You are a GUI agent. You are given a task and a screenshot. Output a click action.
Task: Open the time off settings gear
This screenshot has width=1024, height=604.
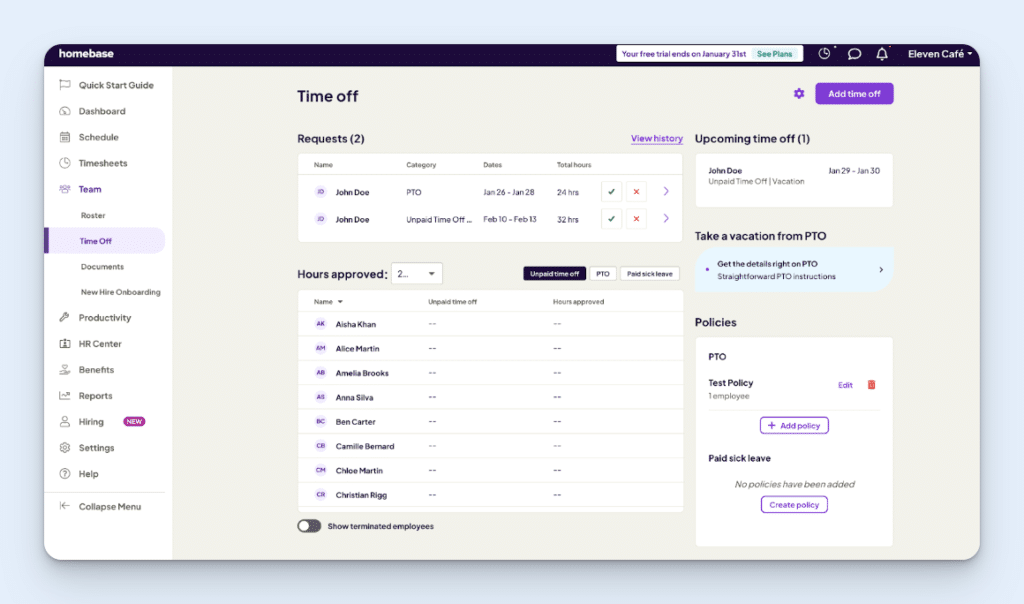[x=798, y=93]
